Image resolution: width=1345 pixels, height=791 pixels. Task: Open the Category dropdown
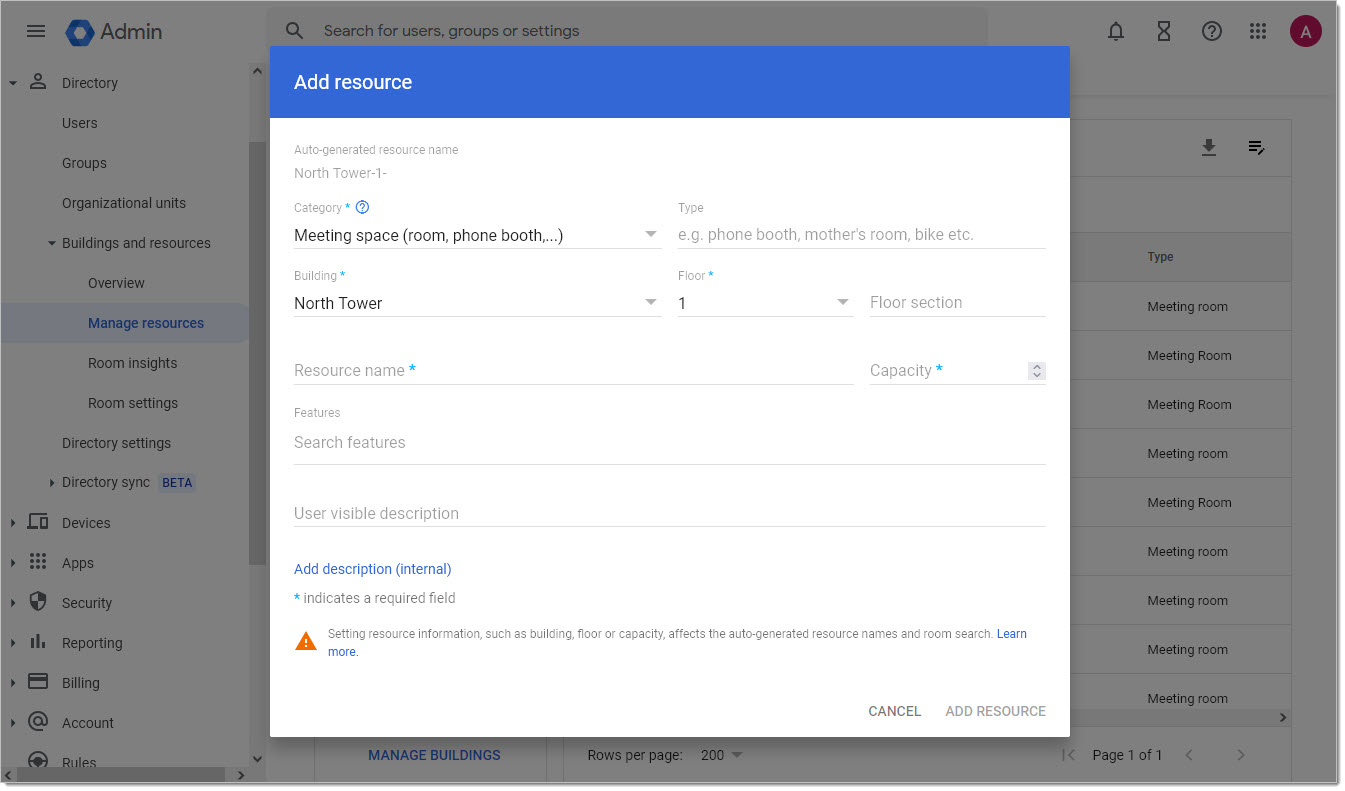tap(476, 235)
